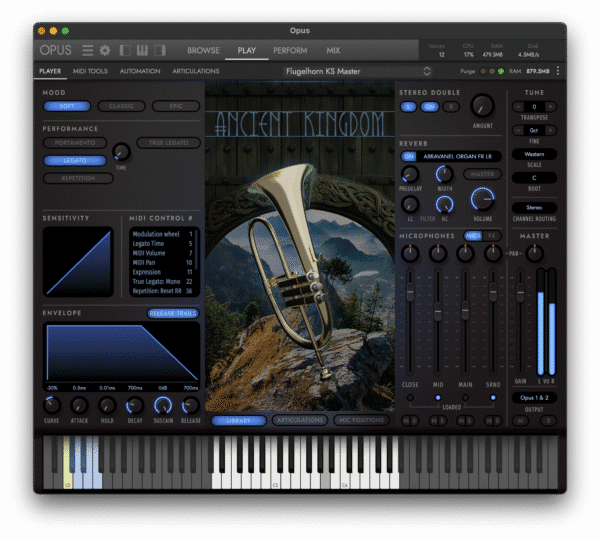Click the Srnd mic pan knob
600x538 pixels.
[x=493, y=253]
